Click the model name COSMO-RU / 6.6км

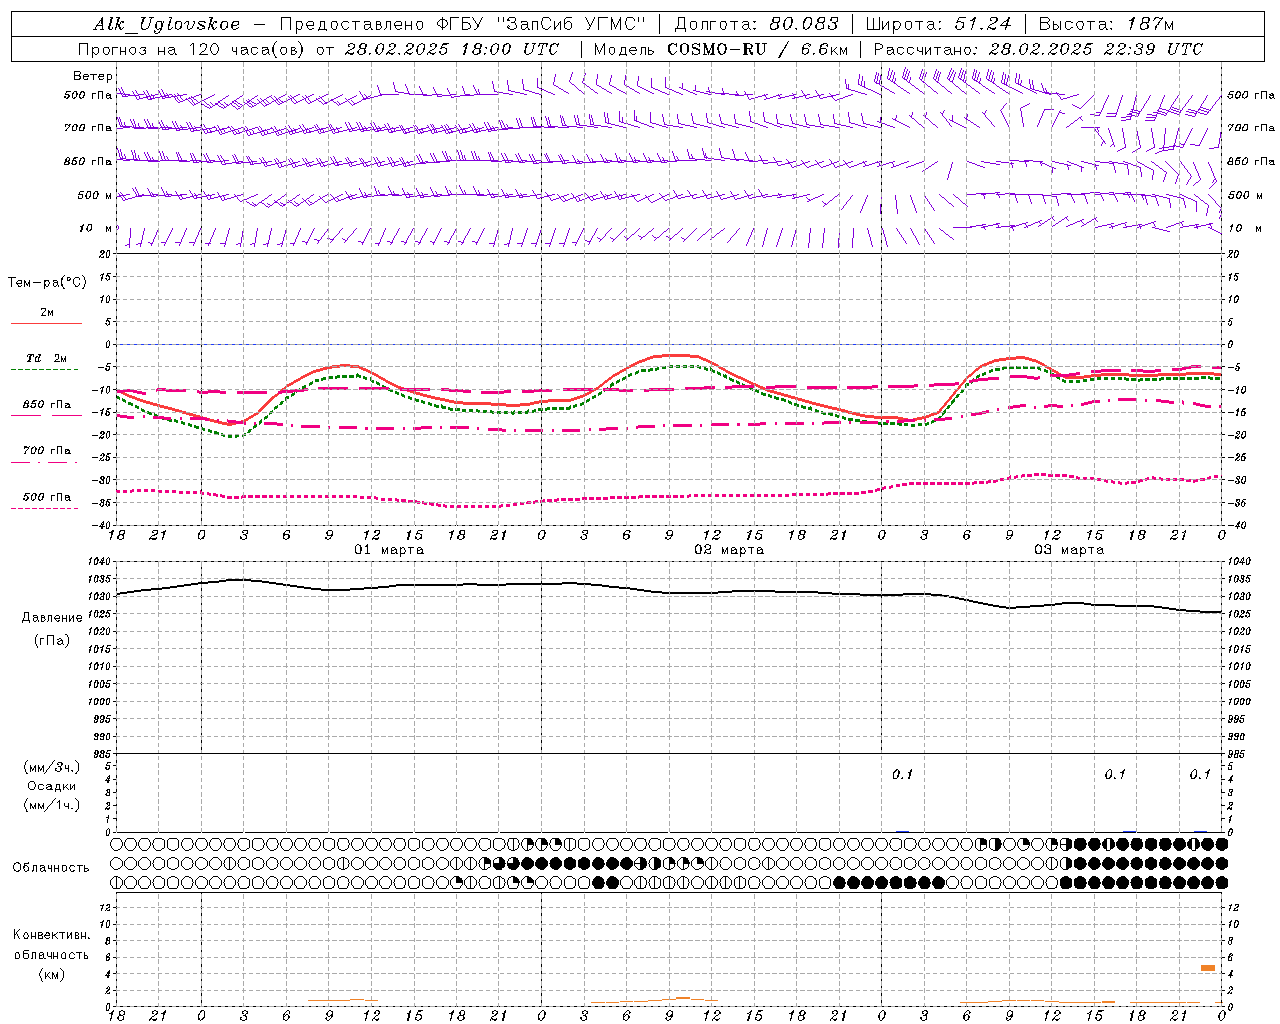(x=757, y=49)
